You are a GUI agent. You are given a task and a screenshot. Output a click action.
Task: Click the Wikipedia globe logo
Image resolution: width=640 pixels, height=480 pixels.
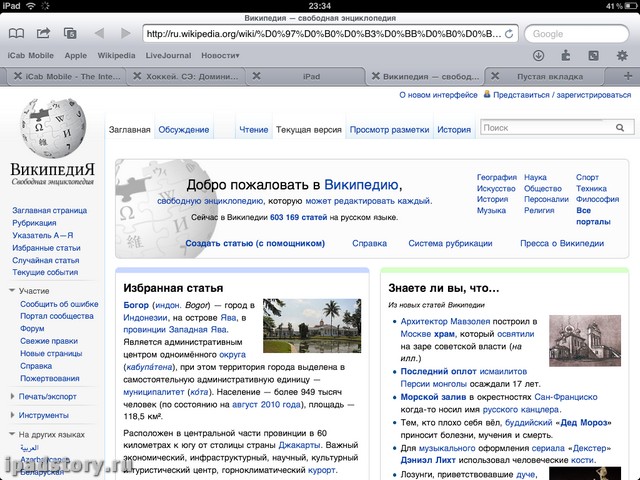[x=53, y=128]
